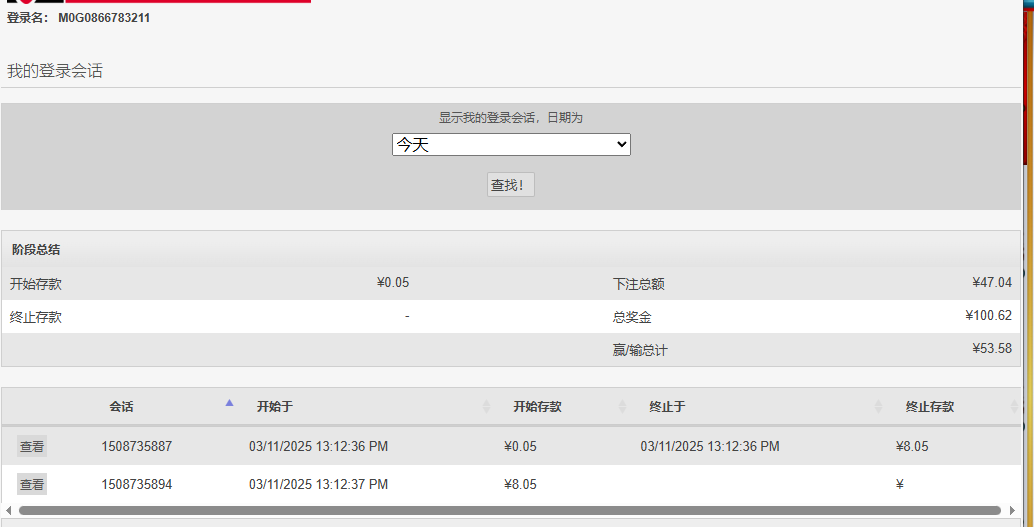Click the sort arrow on 会话 column
Screen dimensions: 1034x527
coord(229,403)
